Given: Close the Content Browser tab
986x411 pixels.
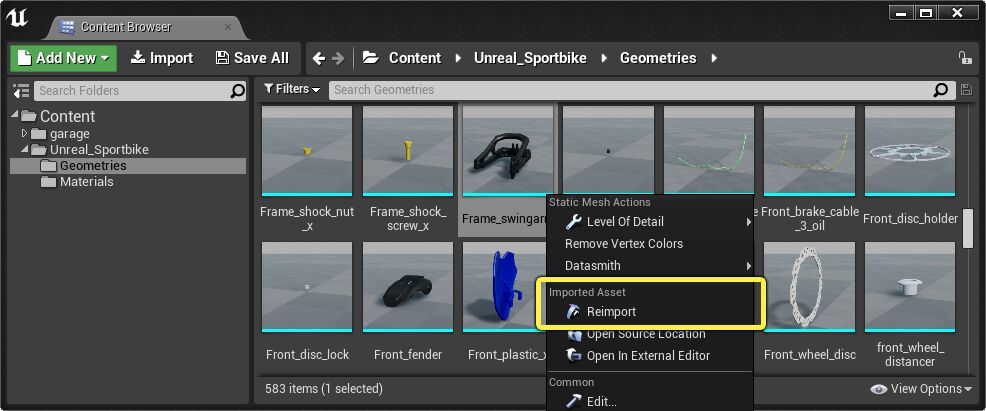Looking at the screenshot, I should [228, 27].
